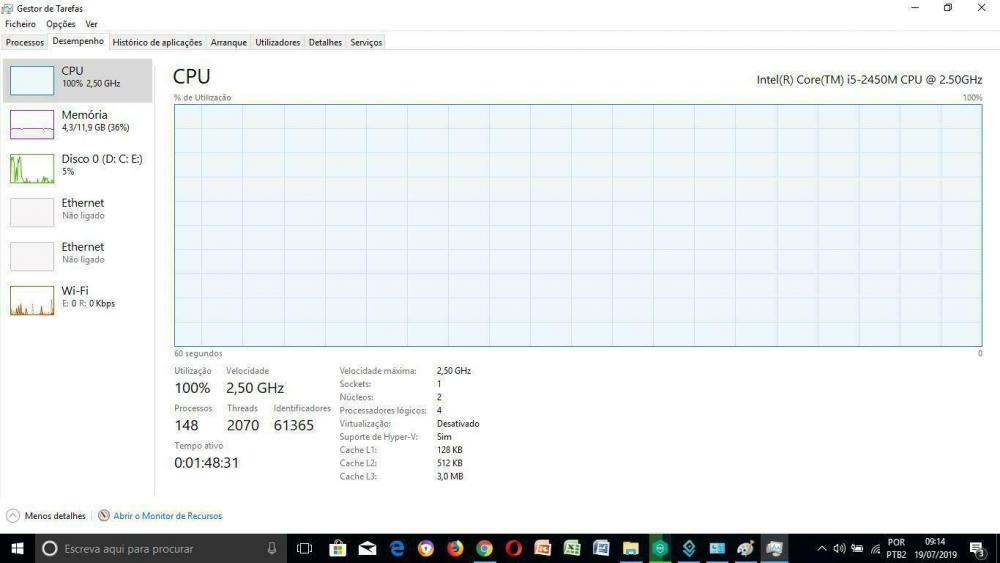The image size is (1000, 563).
Task: Launch Firefox from the taskbar
Action: 455,548
